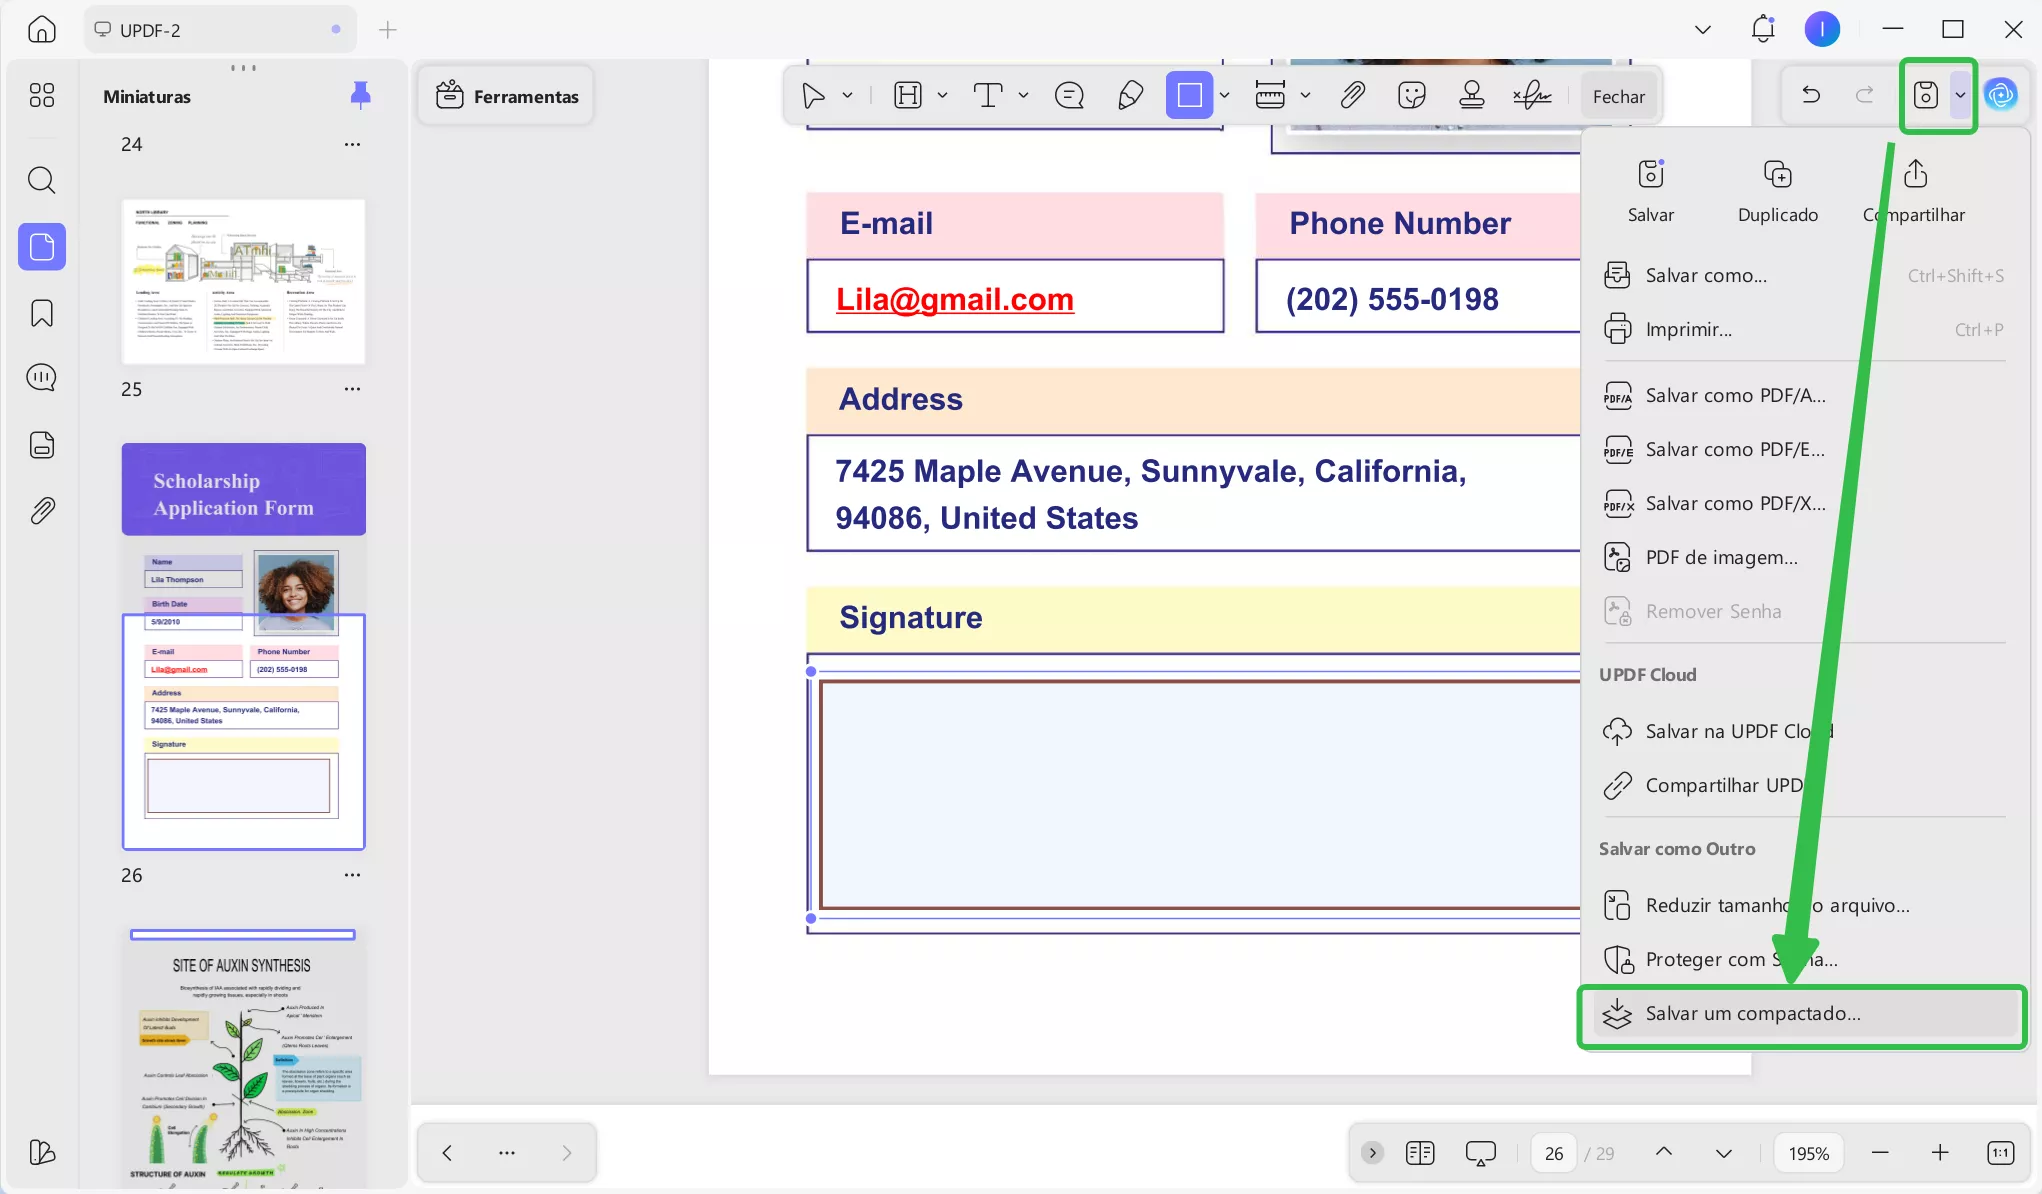Click the signature tool icon
This screenshot has height=1194, width=2042.
pyautogui.click(x=1531, y=96)
